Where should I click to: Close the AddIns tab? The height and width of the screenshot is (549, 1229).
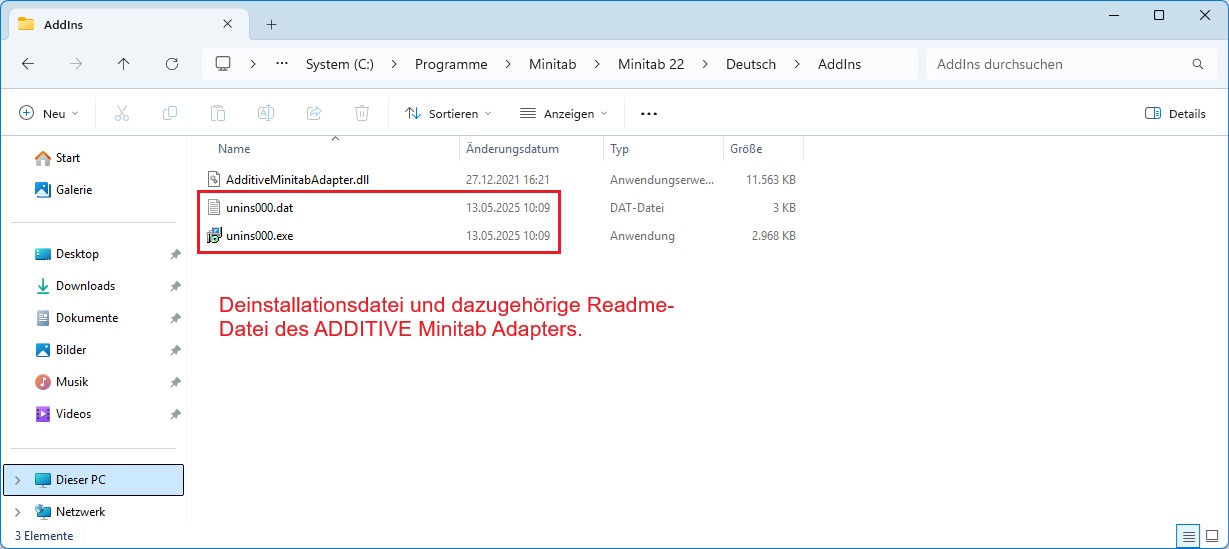point(228,24)
